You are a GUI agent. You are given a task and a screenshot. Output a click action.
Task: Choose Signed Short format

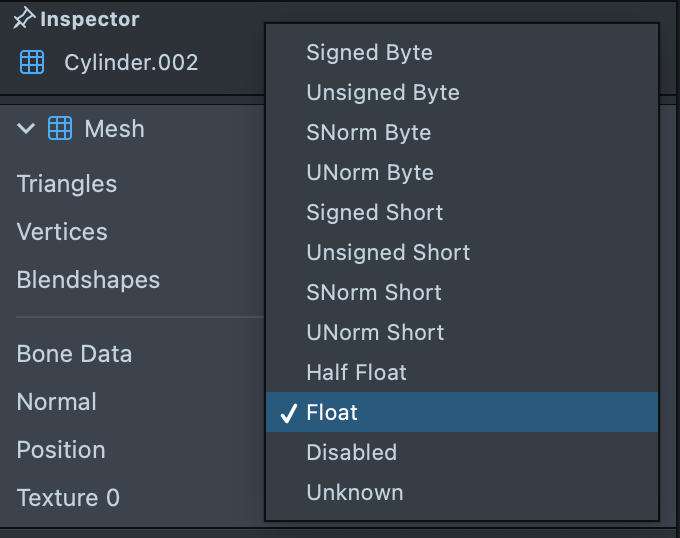[x=374, y=212]
